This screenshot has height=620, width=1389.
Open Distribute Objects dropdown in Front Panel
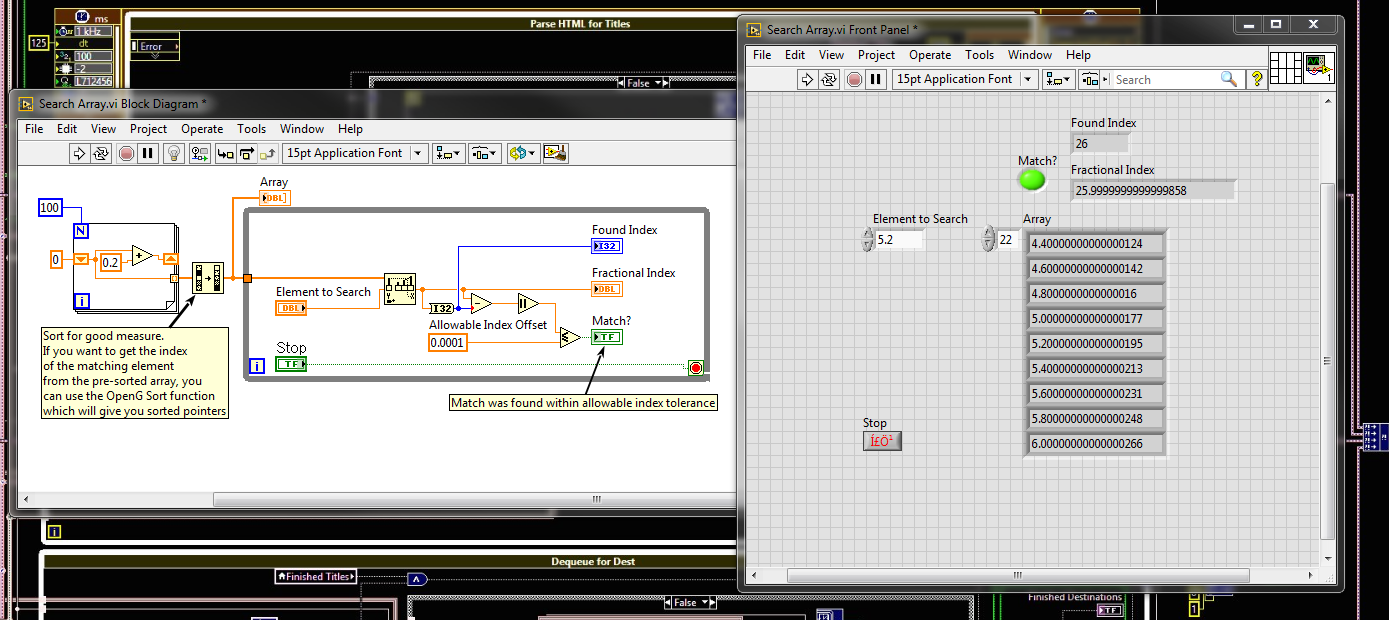point(1095,79)
